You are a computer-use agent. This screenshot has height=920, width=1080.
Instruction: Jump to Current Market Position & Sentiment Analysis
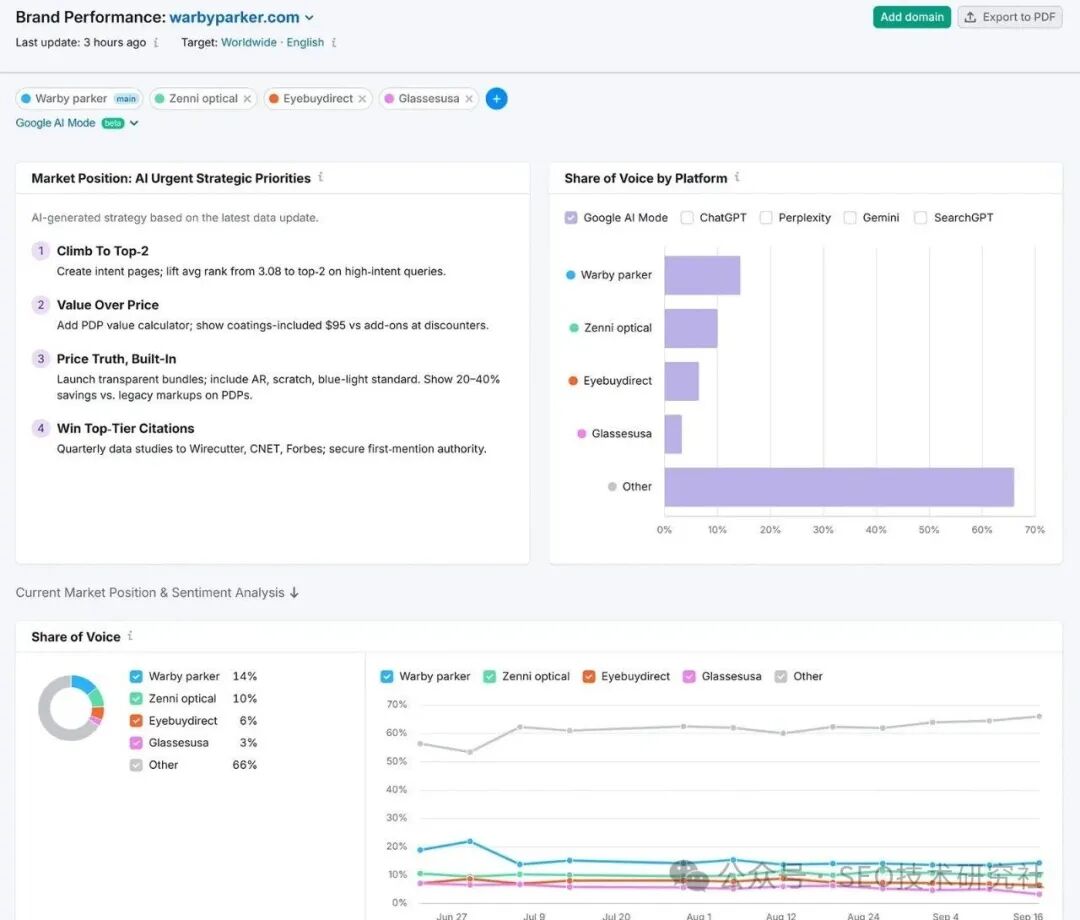click(x=157, y=593)
